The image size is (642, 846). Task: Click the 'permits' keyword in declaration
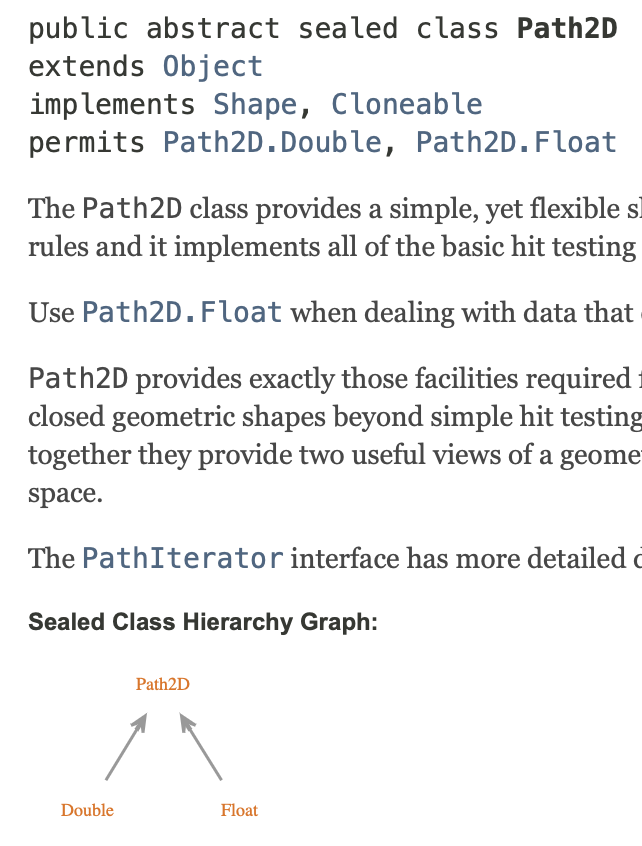[x=87, y=143]
